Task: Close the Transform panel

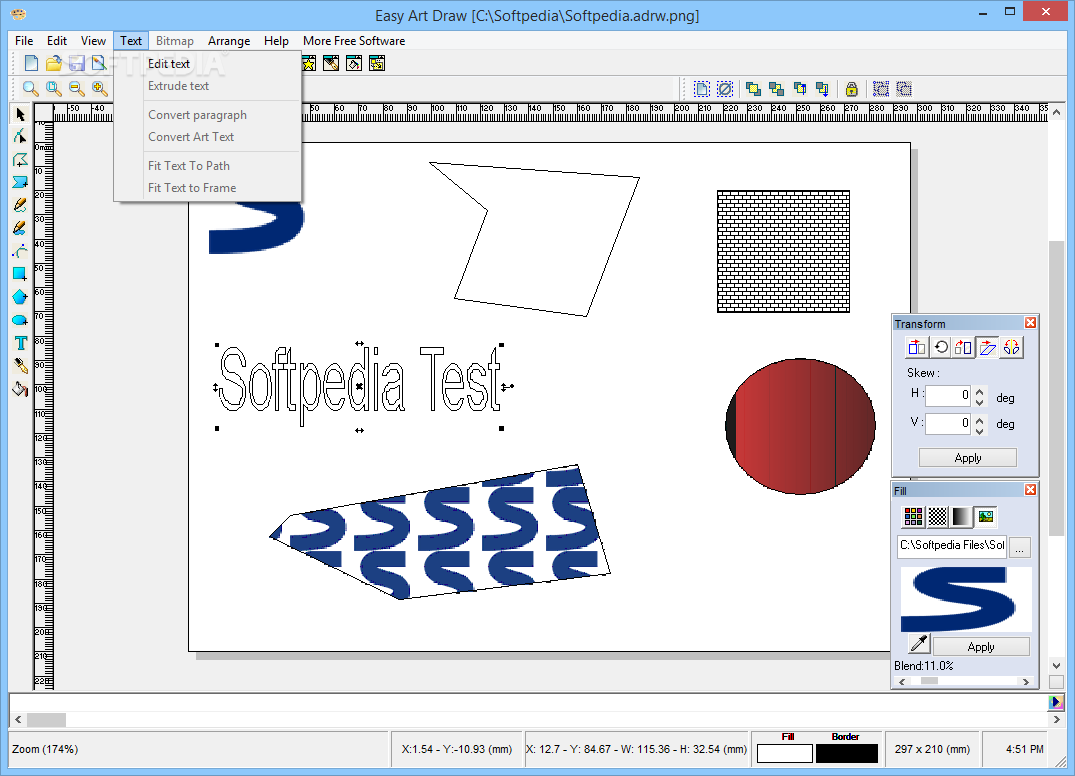Action: [x=1030, y=323]
